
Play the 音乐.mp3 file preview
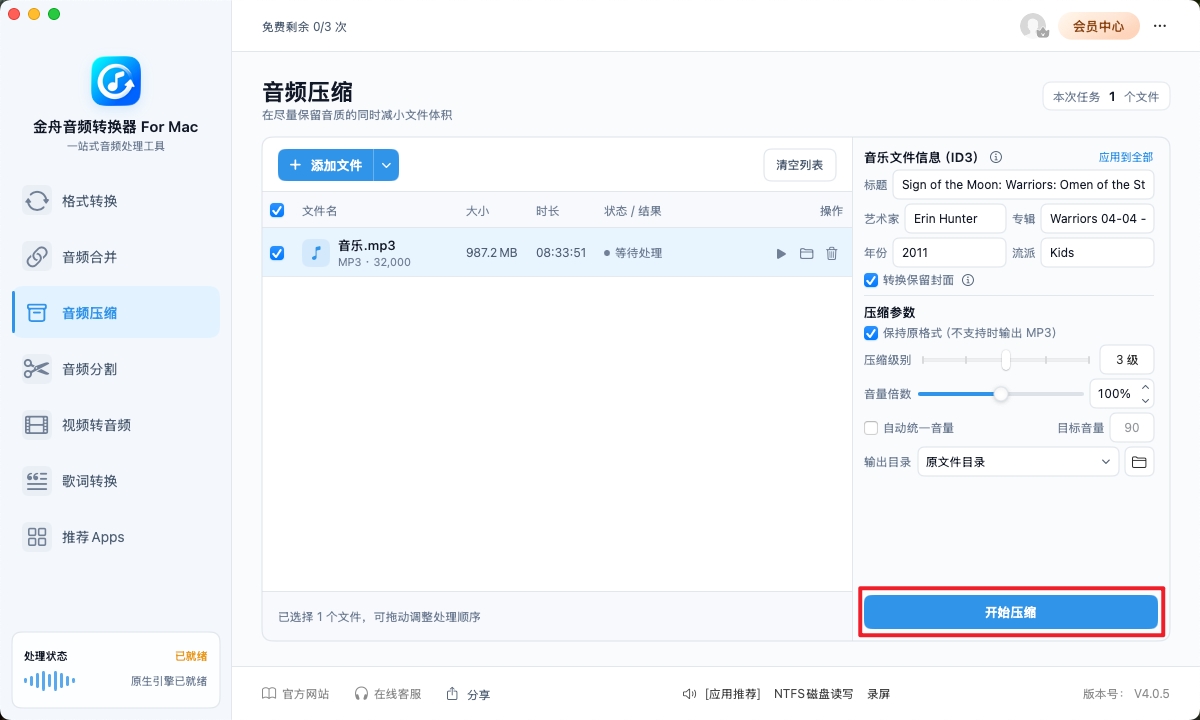(781, 253)
